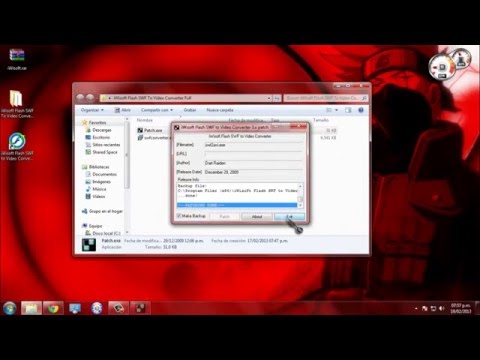Launch the iWisoft Flash SWF Converter desktop shortcut
This screenshot has width=480, height=360.
coord(17,147)
